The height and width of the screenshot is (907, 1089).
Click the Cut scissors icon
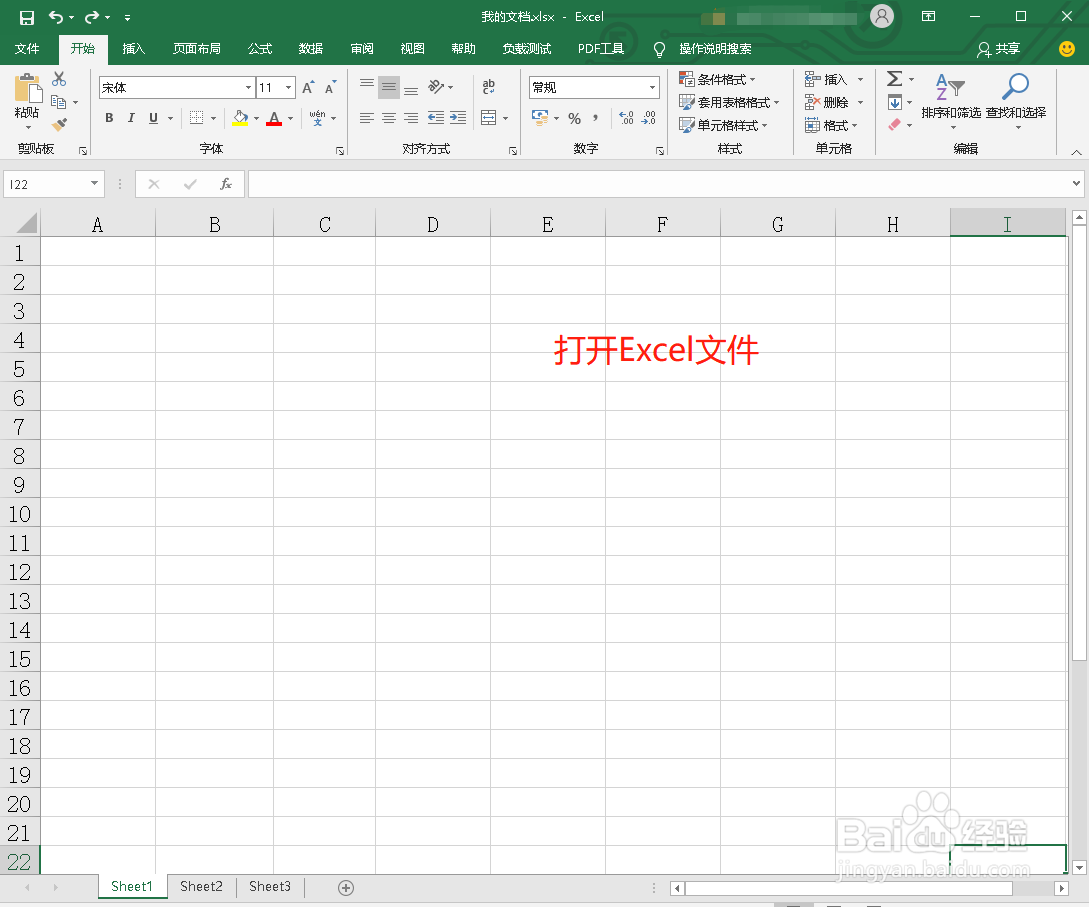point(59,79)
